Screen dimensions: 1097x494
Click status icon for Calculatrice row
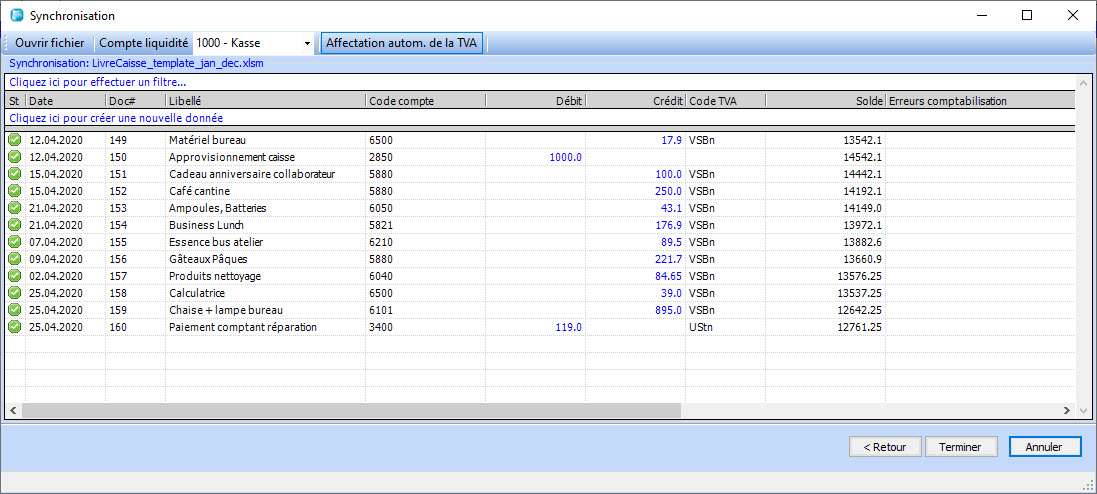coord(14,293)
